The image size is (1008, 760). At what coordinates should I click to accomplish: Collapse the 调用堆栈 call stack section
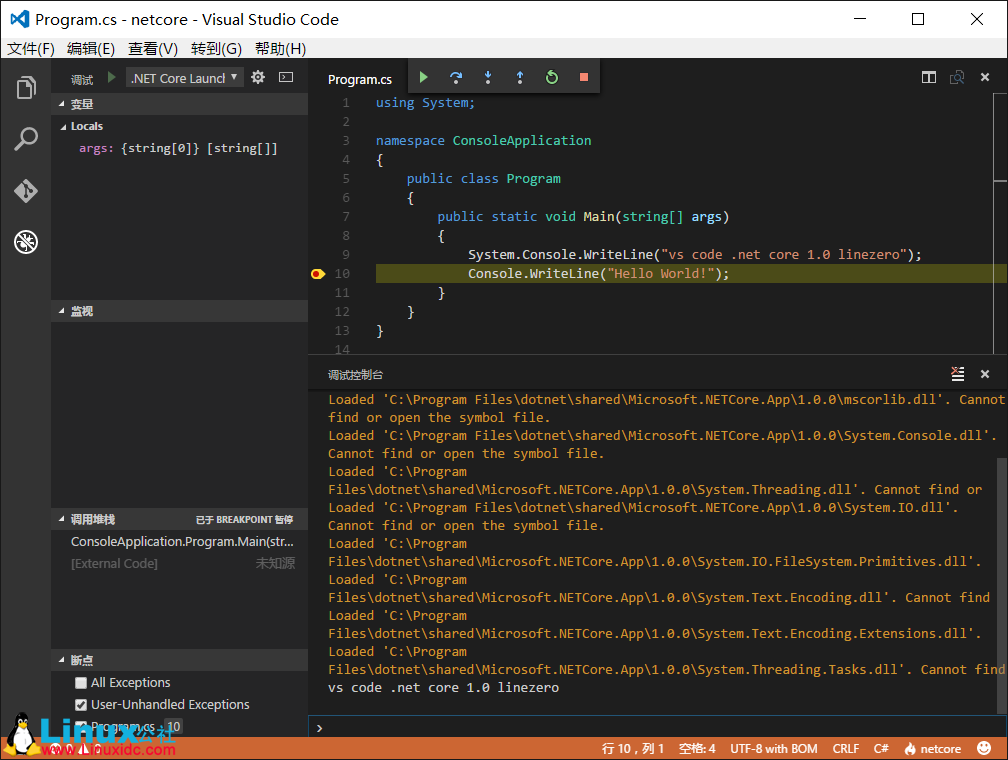tap(179, 520)
